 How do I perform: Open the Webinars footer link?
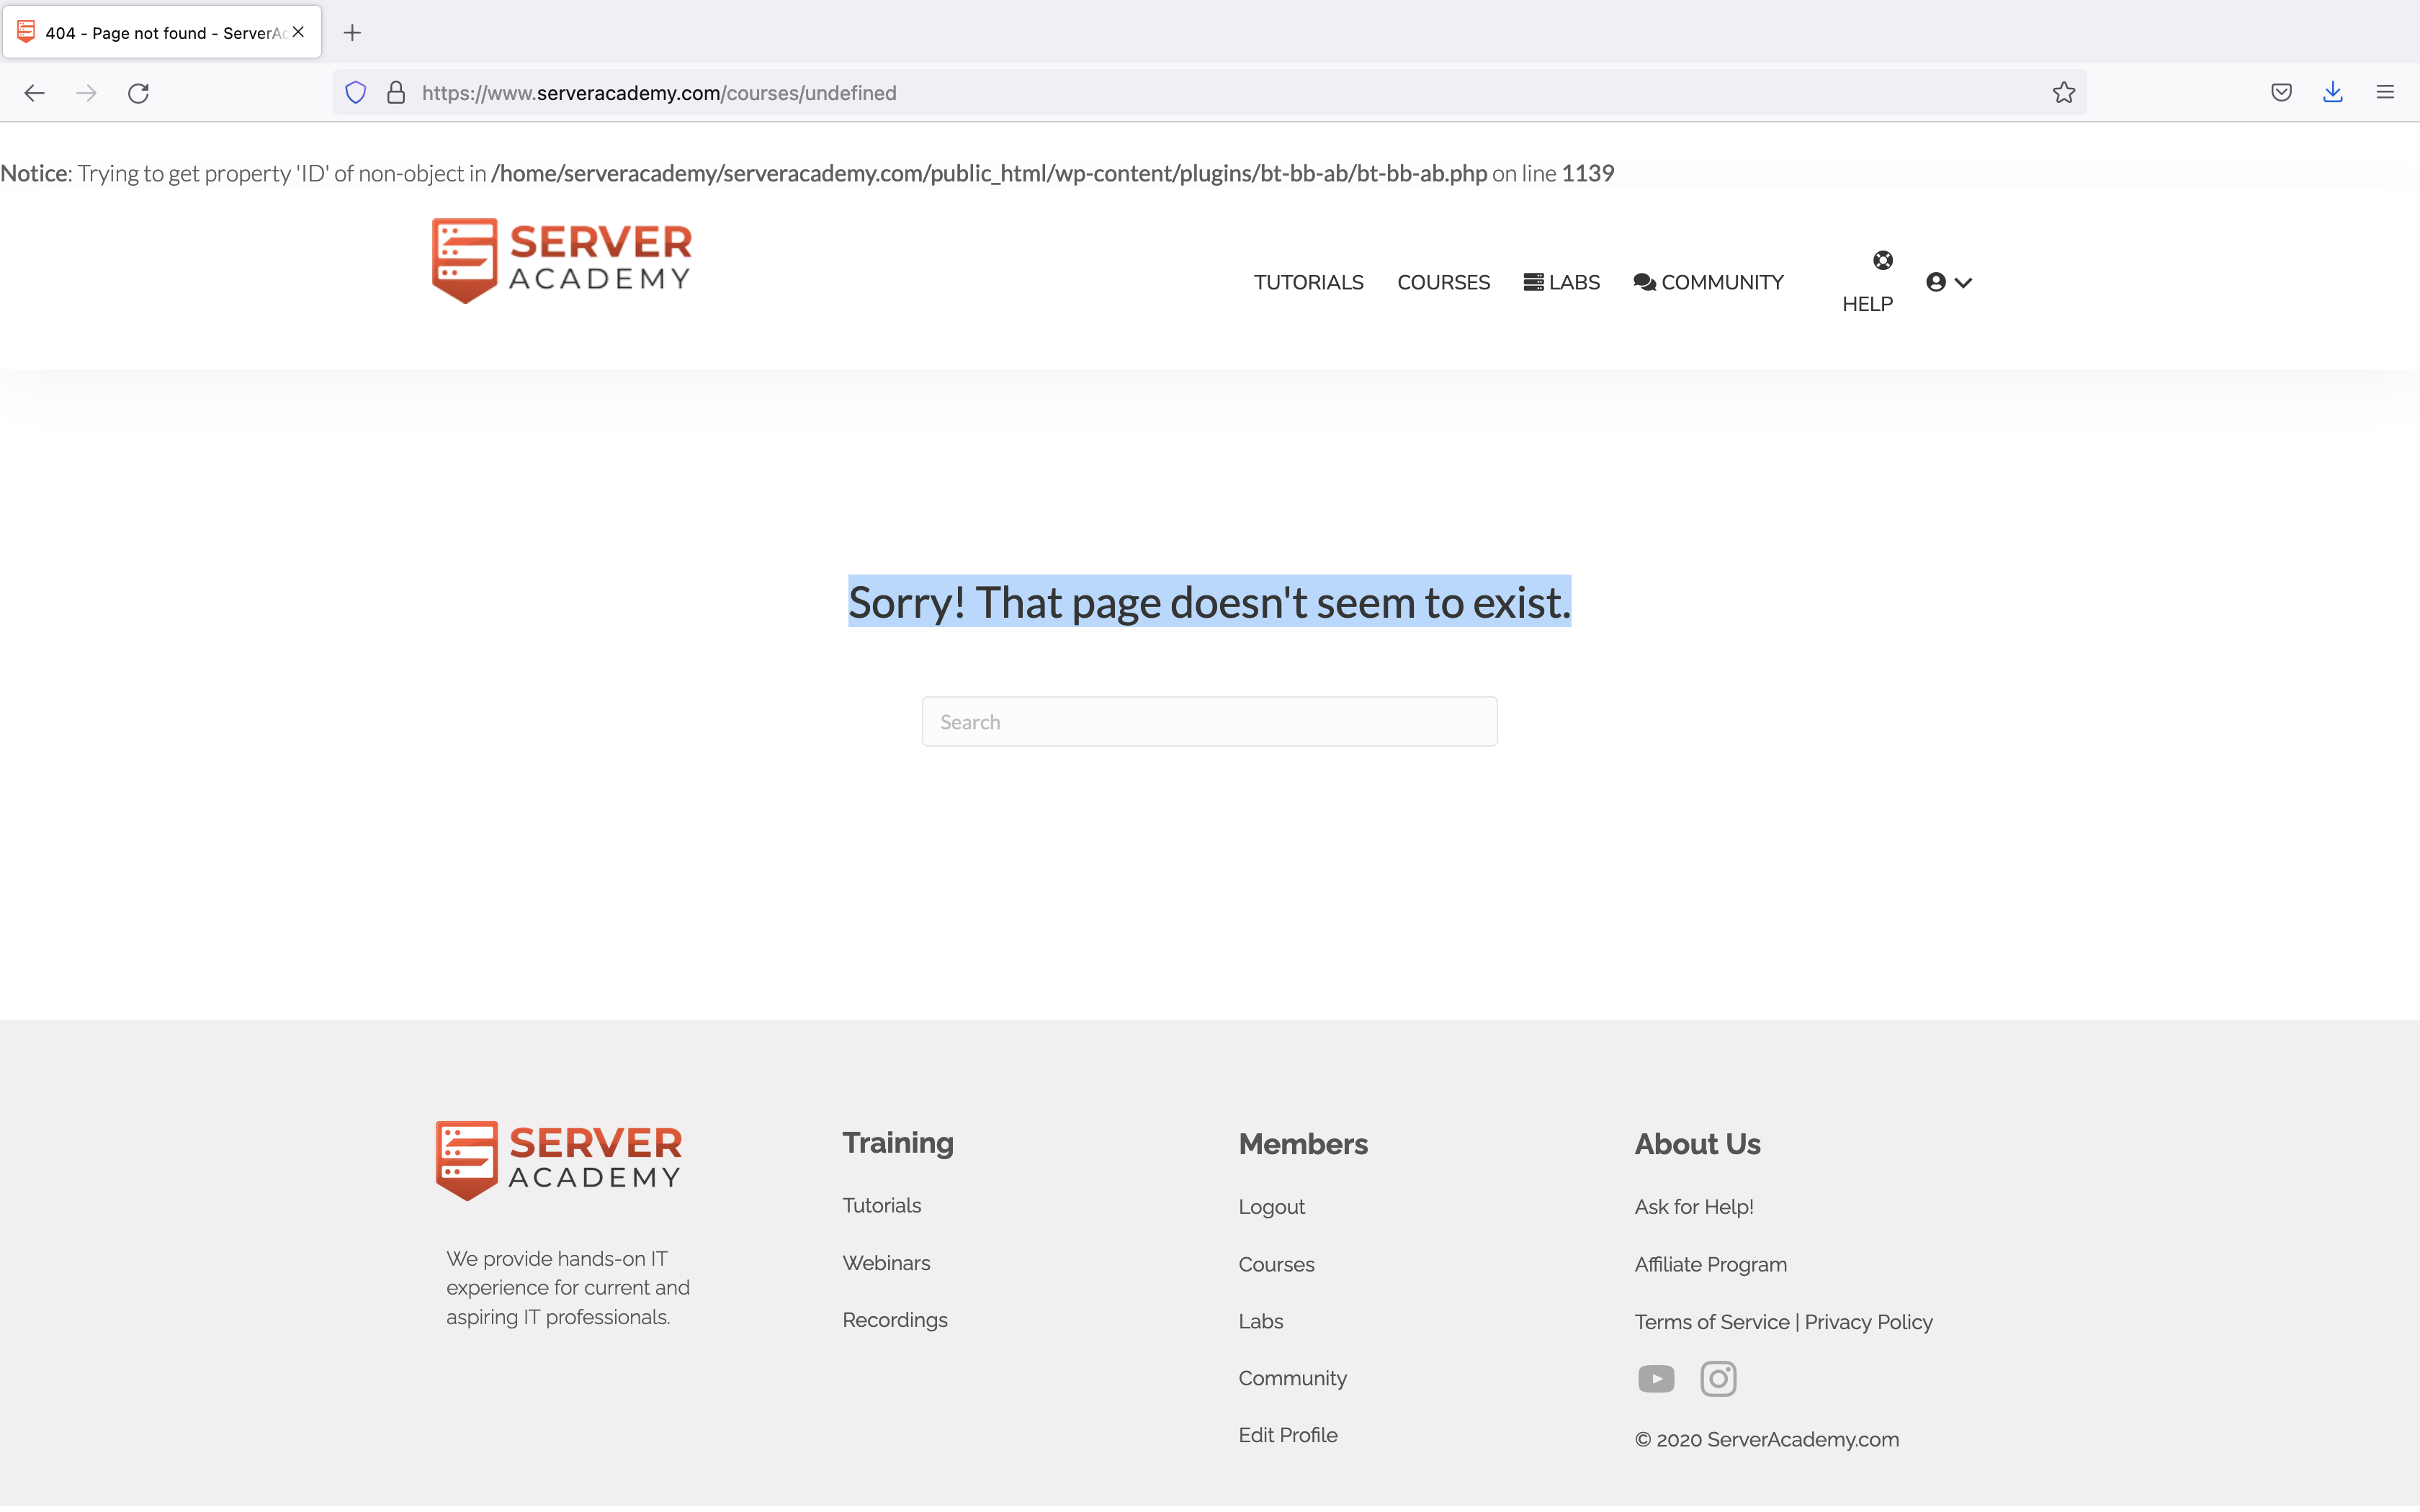pyautogui.click(x=886, y=1263)
